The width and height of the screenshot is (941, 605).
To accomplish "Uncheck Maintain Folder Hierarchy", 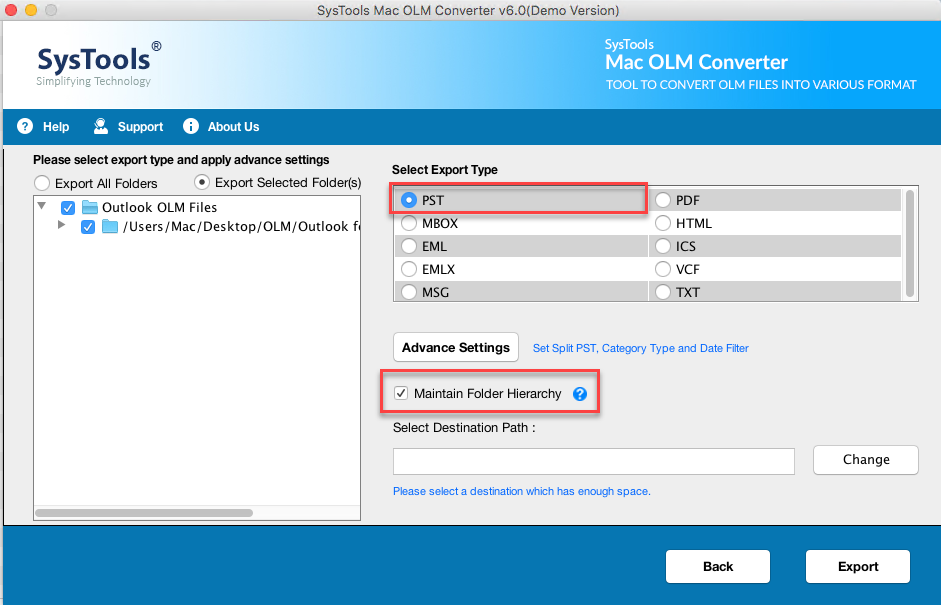I will (x=400, y=393).
